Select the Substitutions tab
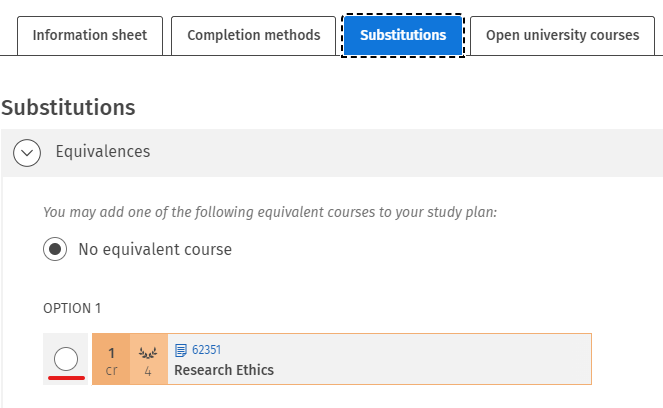Image resolution: width=663 pixels, height=408 pixels. coord(403,35)
